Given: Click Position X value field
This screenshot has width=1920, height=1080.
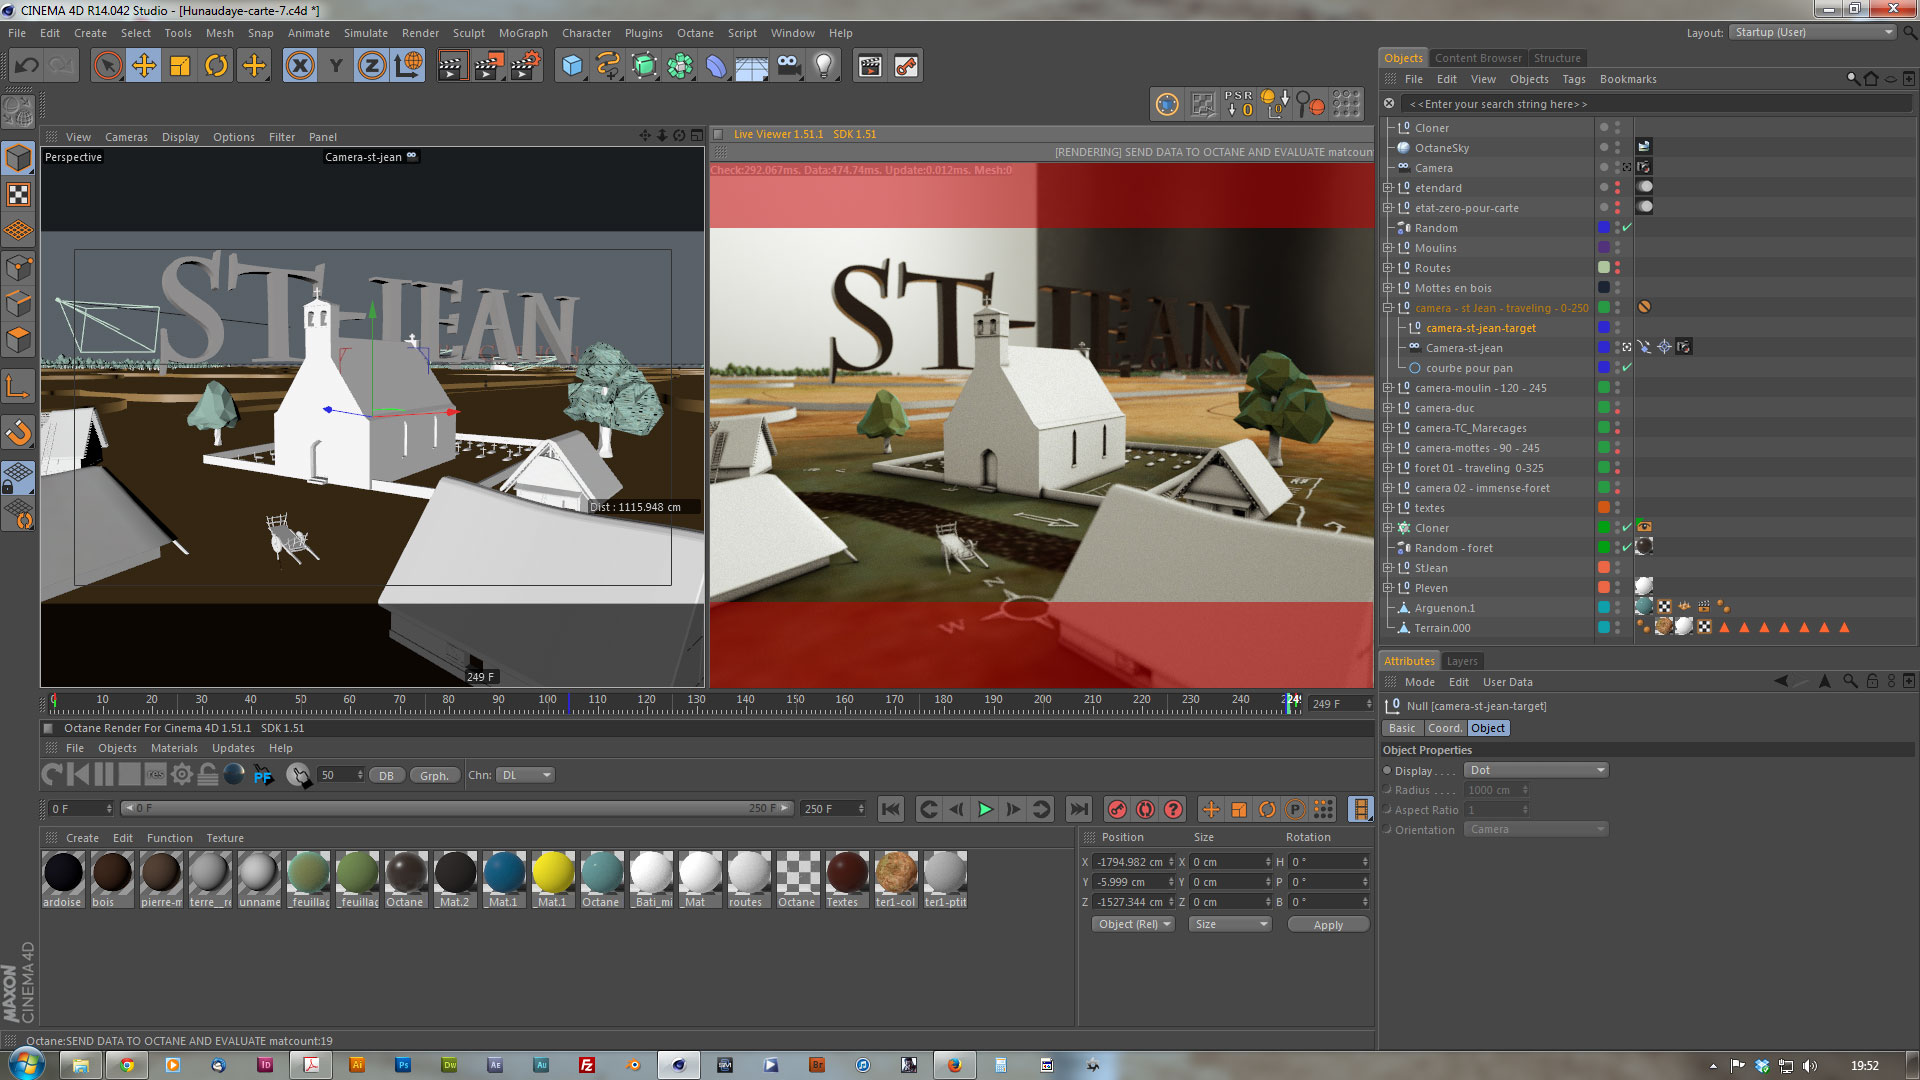Looking at the screenshot, I should 1134,862.
